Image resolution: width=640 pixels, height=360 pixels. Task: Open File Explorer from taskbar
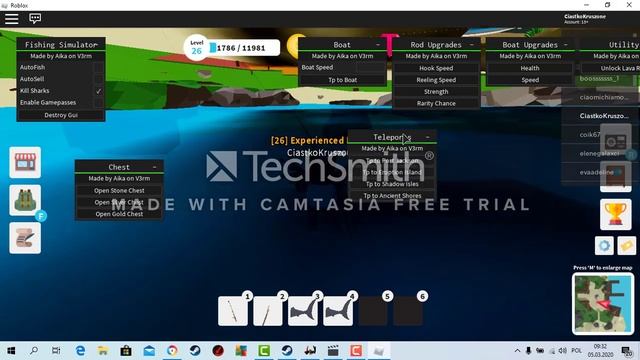pyautogui.click(x=103, y=351)
